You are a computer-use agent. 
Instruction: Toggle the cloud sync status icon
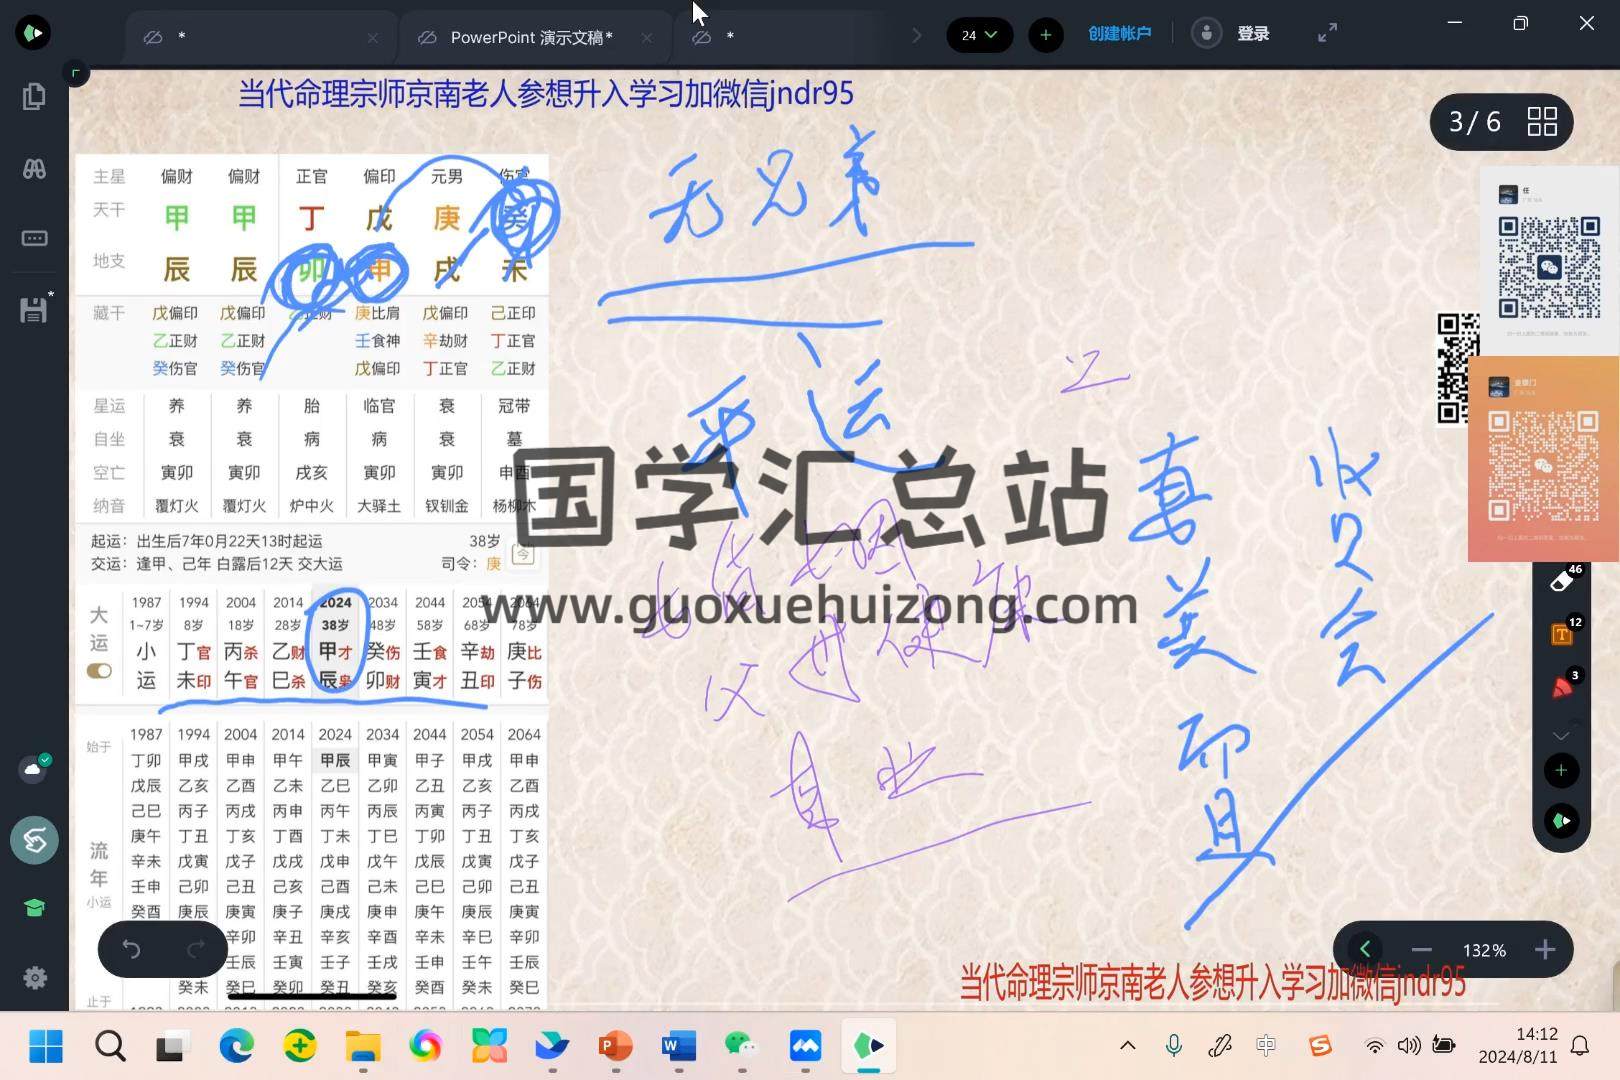click(34, 769)
